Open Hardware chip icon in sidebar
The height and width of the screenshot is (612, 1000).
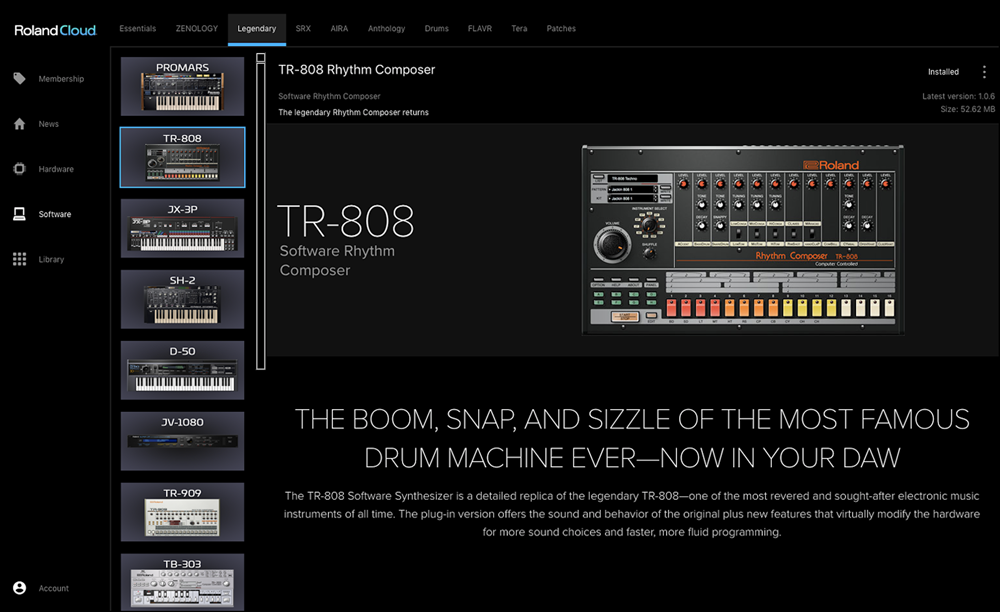20,169
